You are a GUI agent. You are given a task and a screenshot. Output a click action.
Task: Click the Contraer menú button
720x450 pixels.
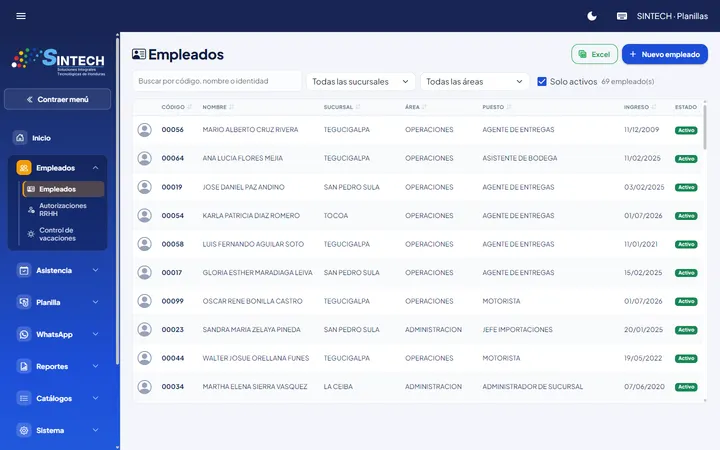tap(57, 99)
